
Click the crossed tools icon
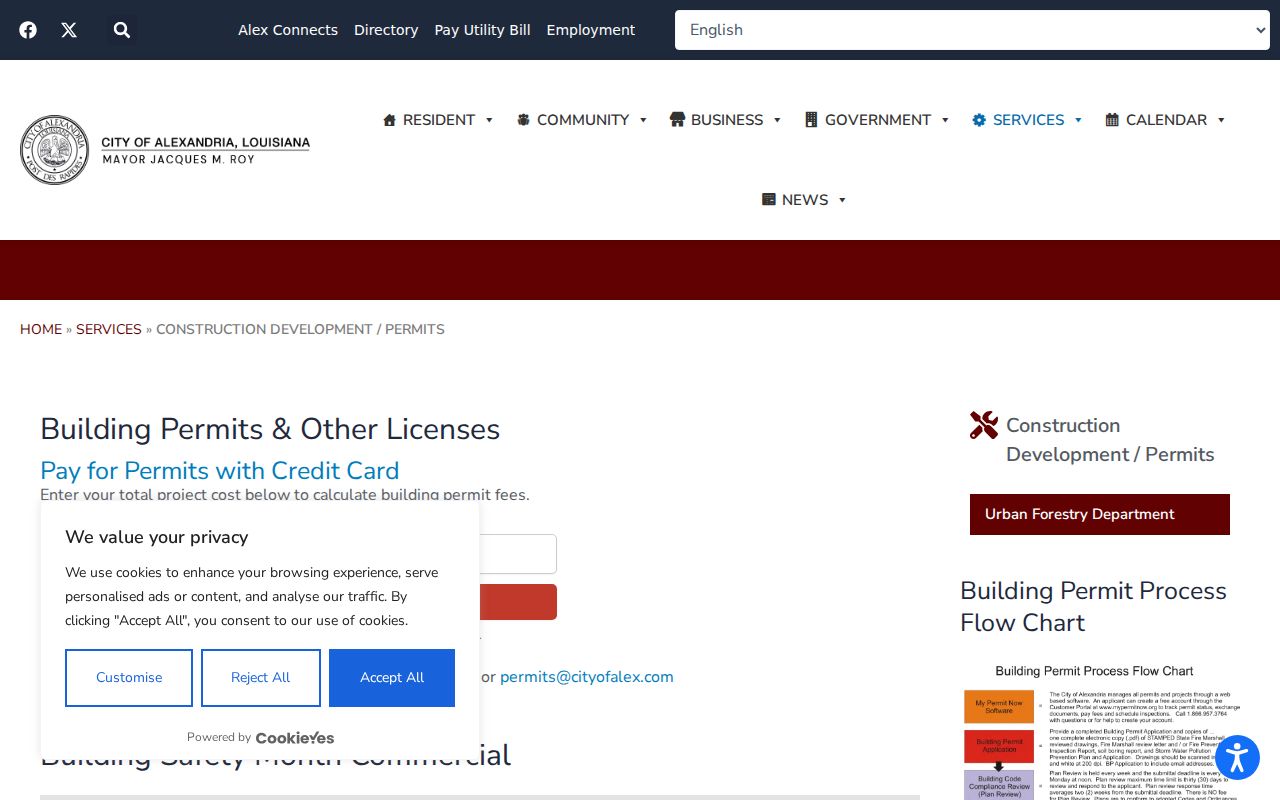tap(984, 425)
